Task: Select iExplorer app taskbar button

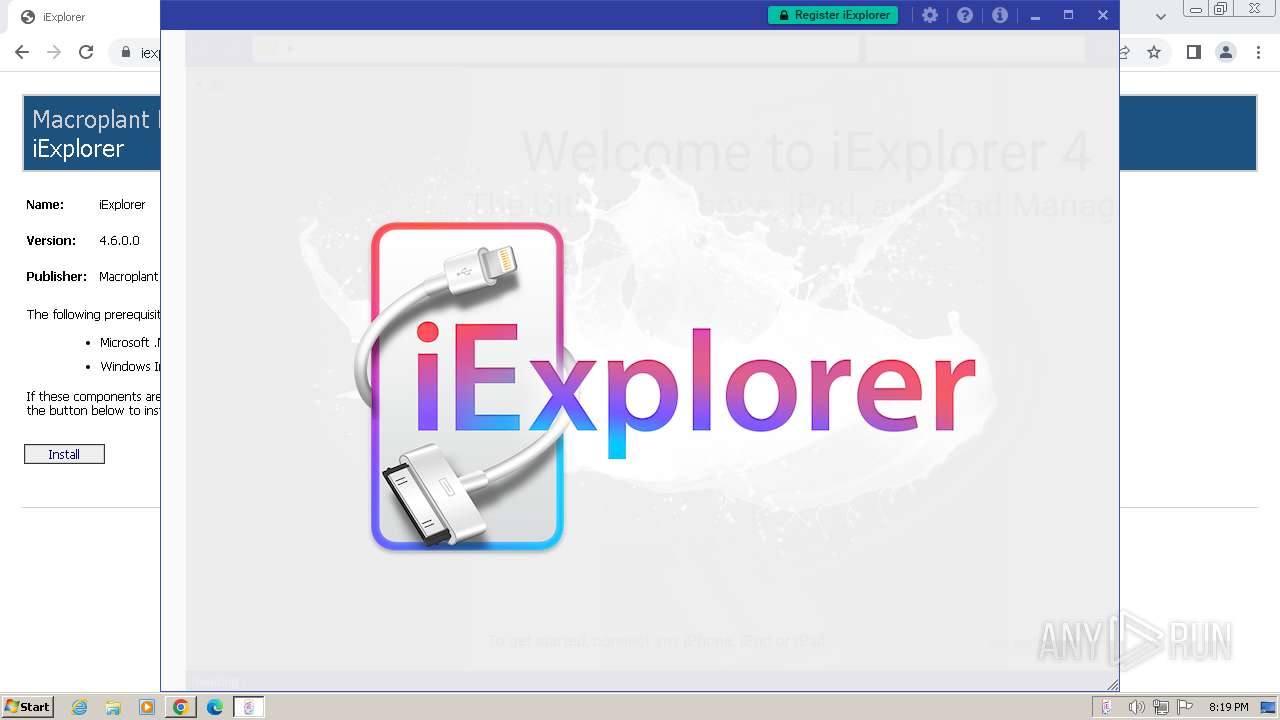Action: pos(249,707)
